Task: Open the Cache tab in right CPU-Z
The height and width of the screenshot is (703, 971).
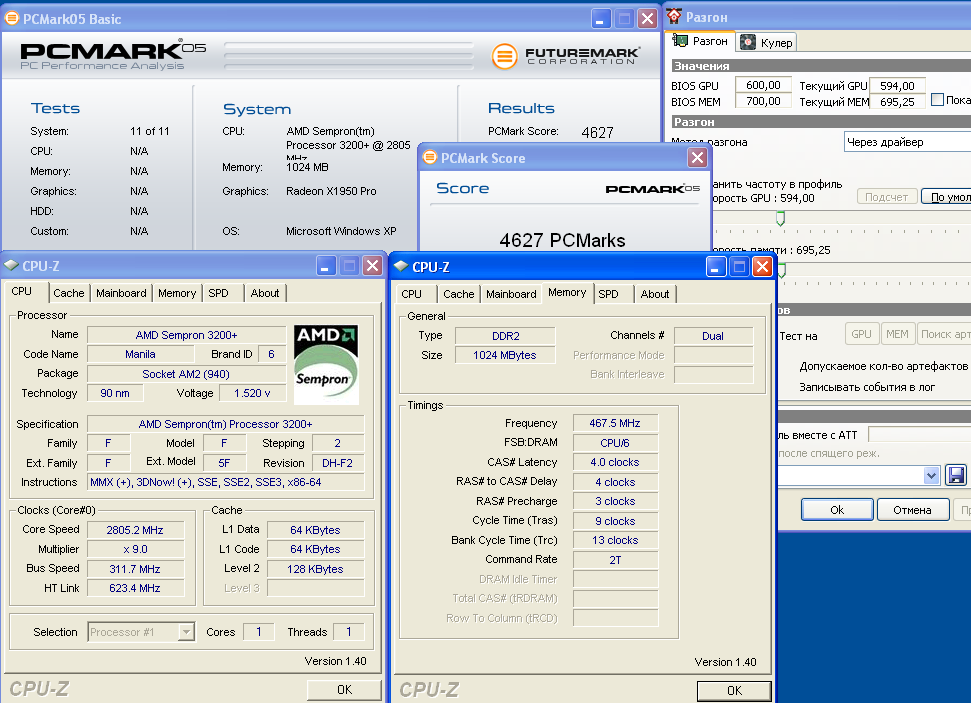Action: (x=459, y=294)
